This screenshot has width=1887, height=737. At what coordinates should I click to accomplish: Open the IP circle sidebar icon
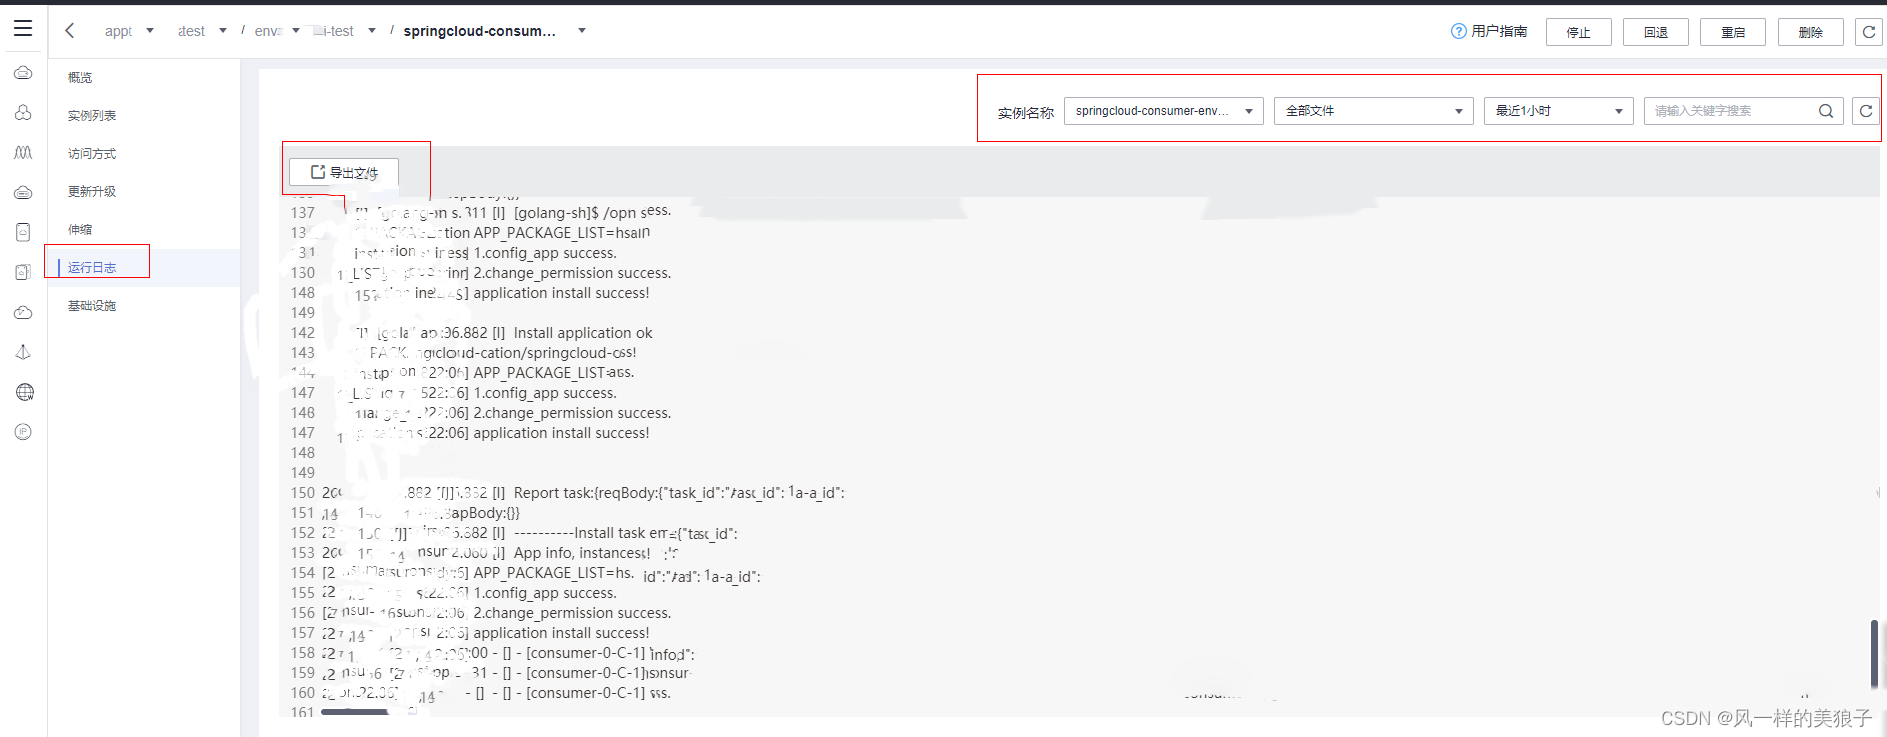click(23, 432)
